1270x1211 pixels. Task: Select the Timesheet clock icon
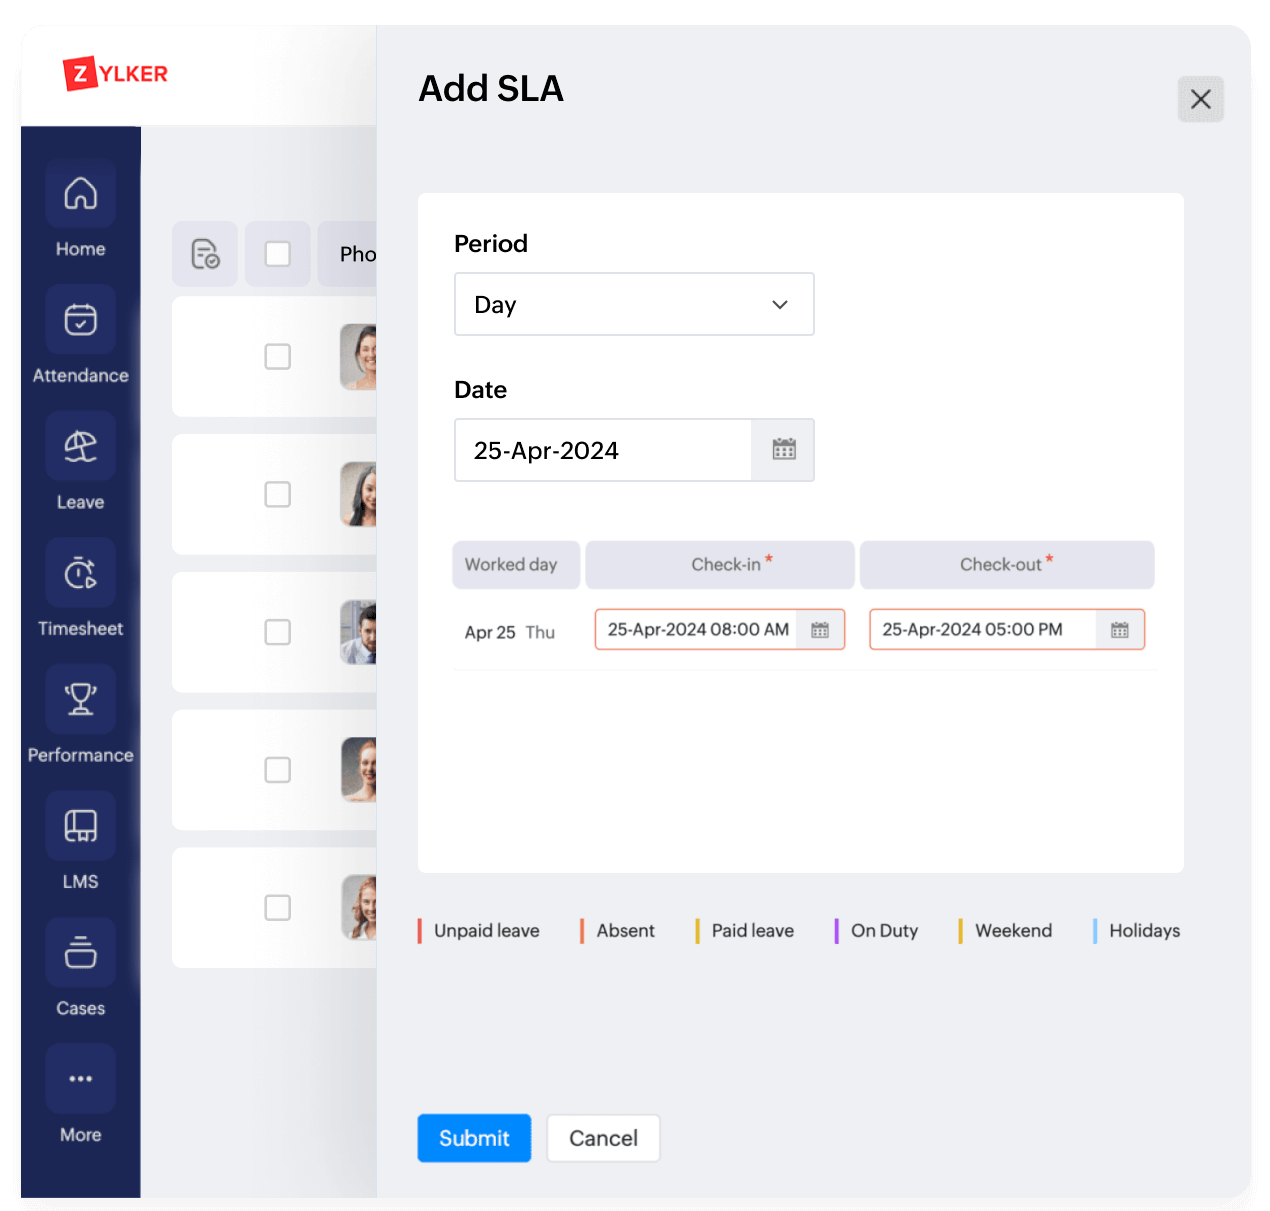click(x=80, y=573)
